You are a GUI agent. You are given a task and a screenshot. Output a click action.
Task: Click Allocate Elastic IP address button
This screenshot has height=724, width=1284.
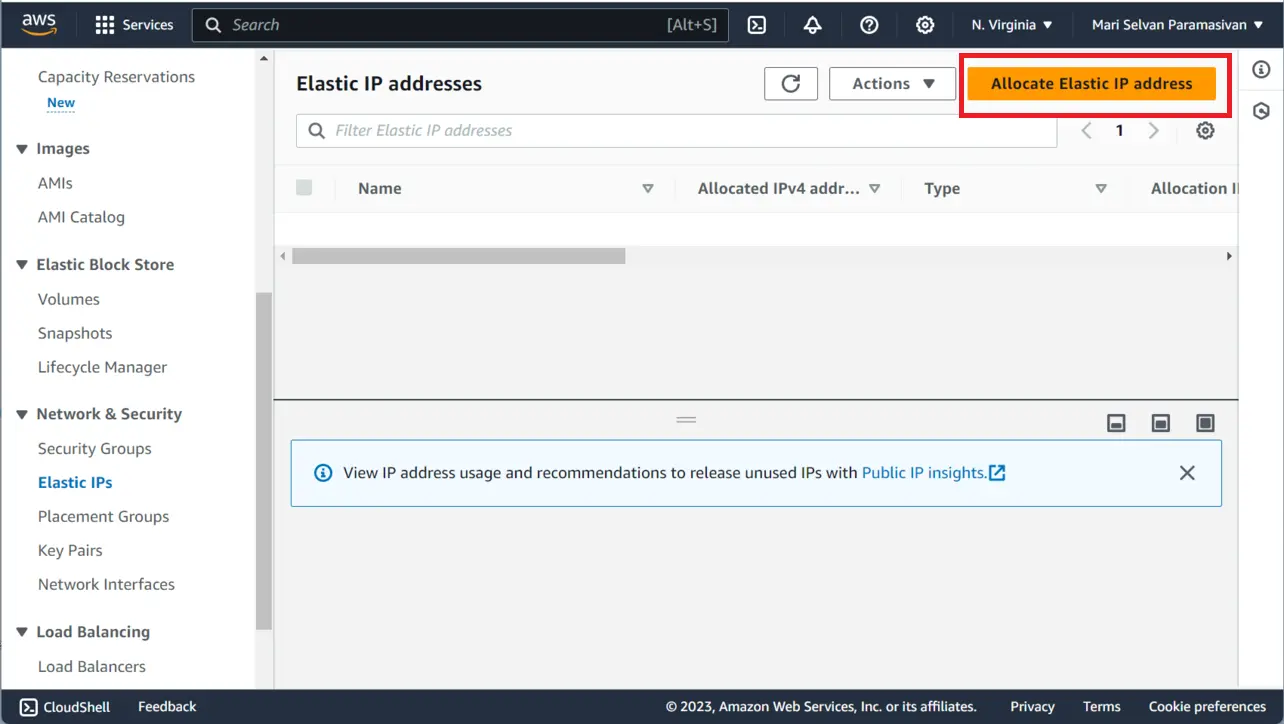(x=1091, y=84)
